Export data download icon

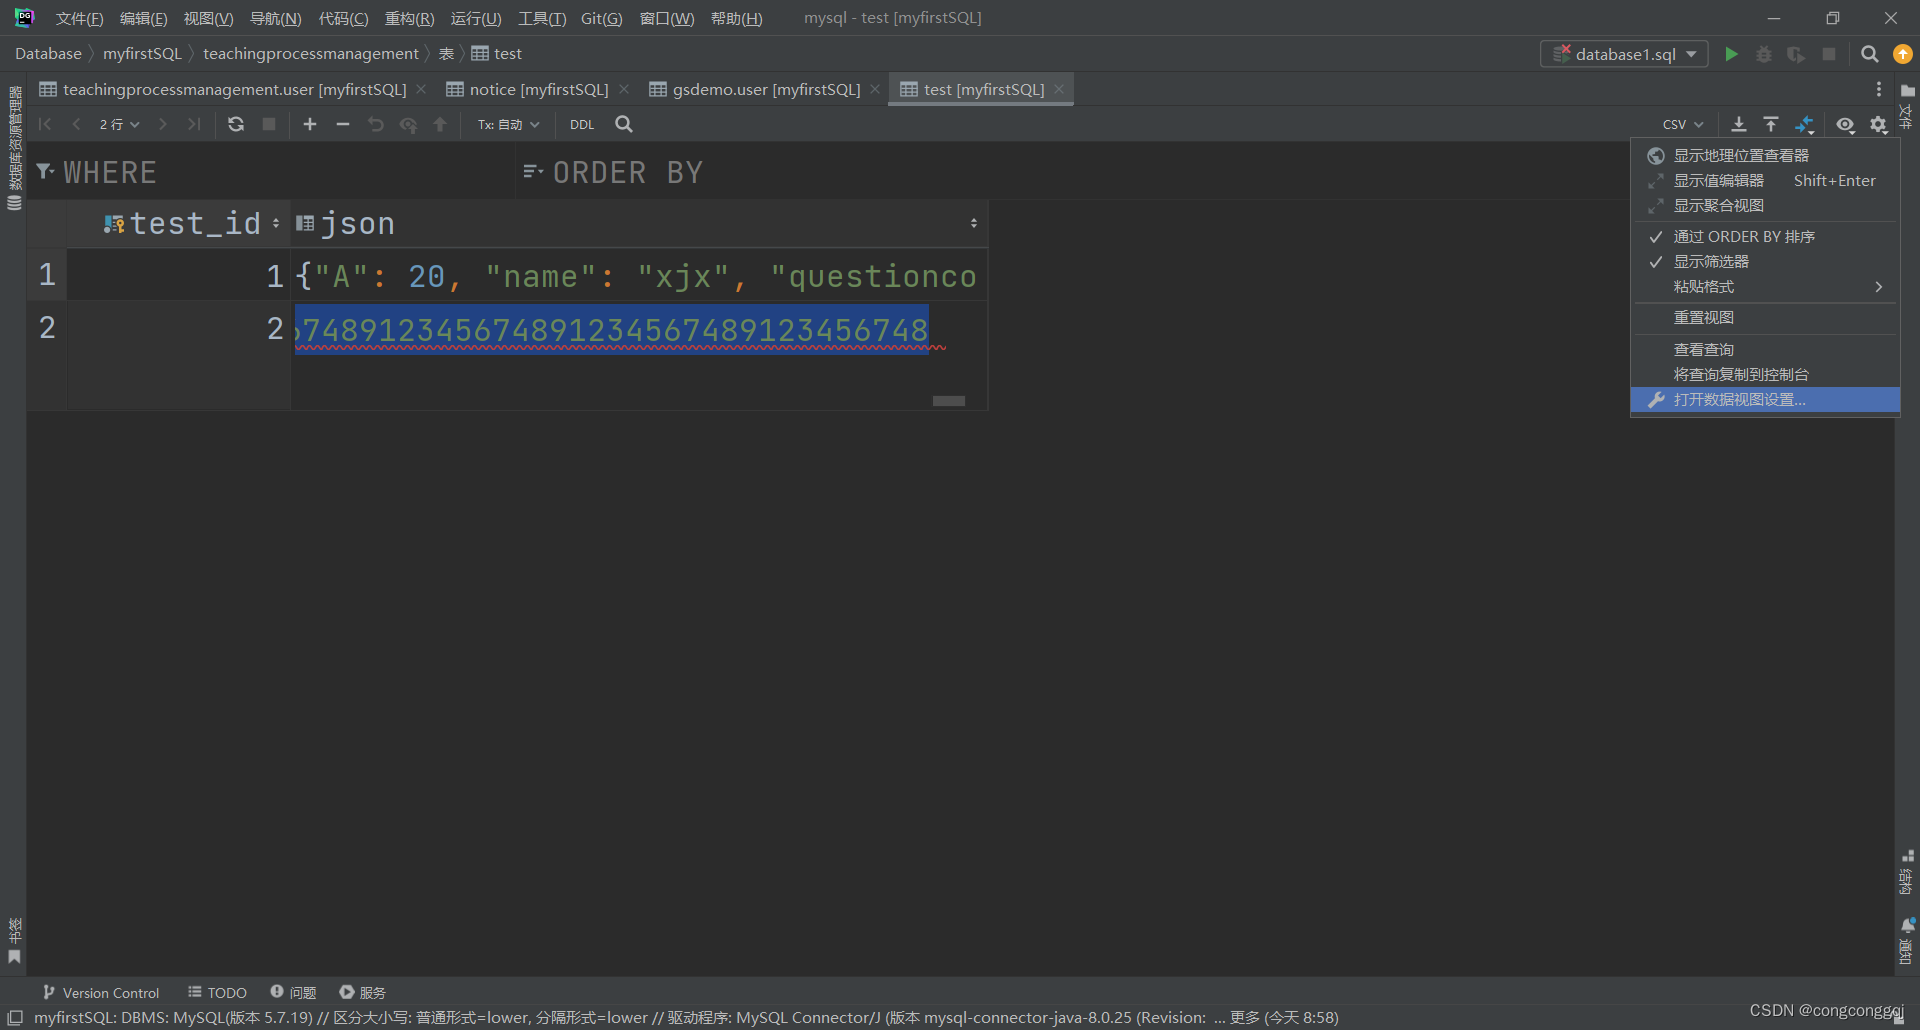click(x=1739, y=124)
